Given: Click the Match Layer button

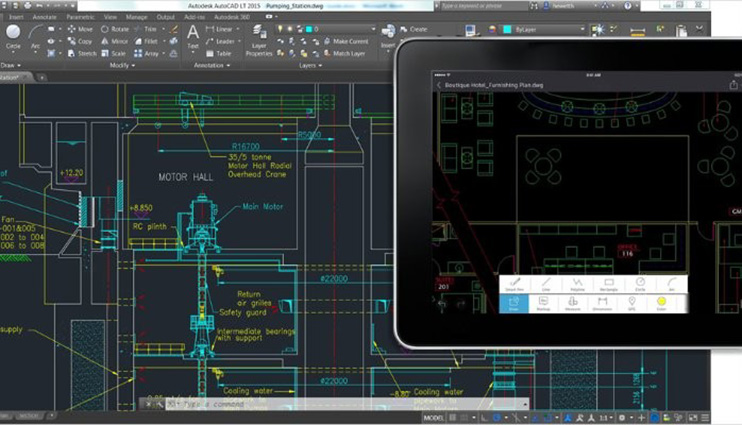Looking at the screenshot, I should click(344, 53).
